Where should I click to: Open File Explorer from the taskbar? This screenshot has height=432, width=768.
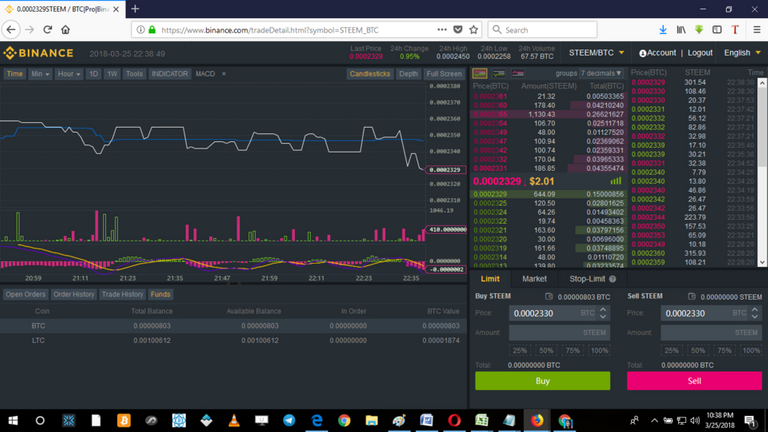click(372, 420)
